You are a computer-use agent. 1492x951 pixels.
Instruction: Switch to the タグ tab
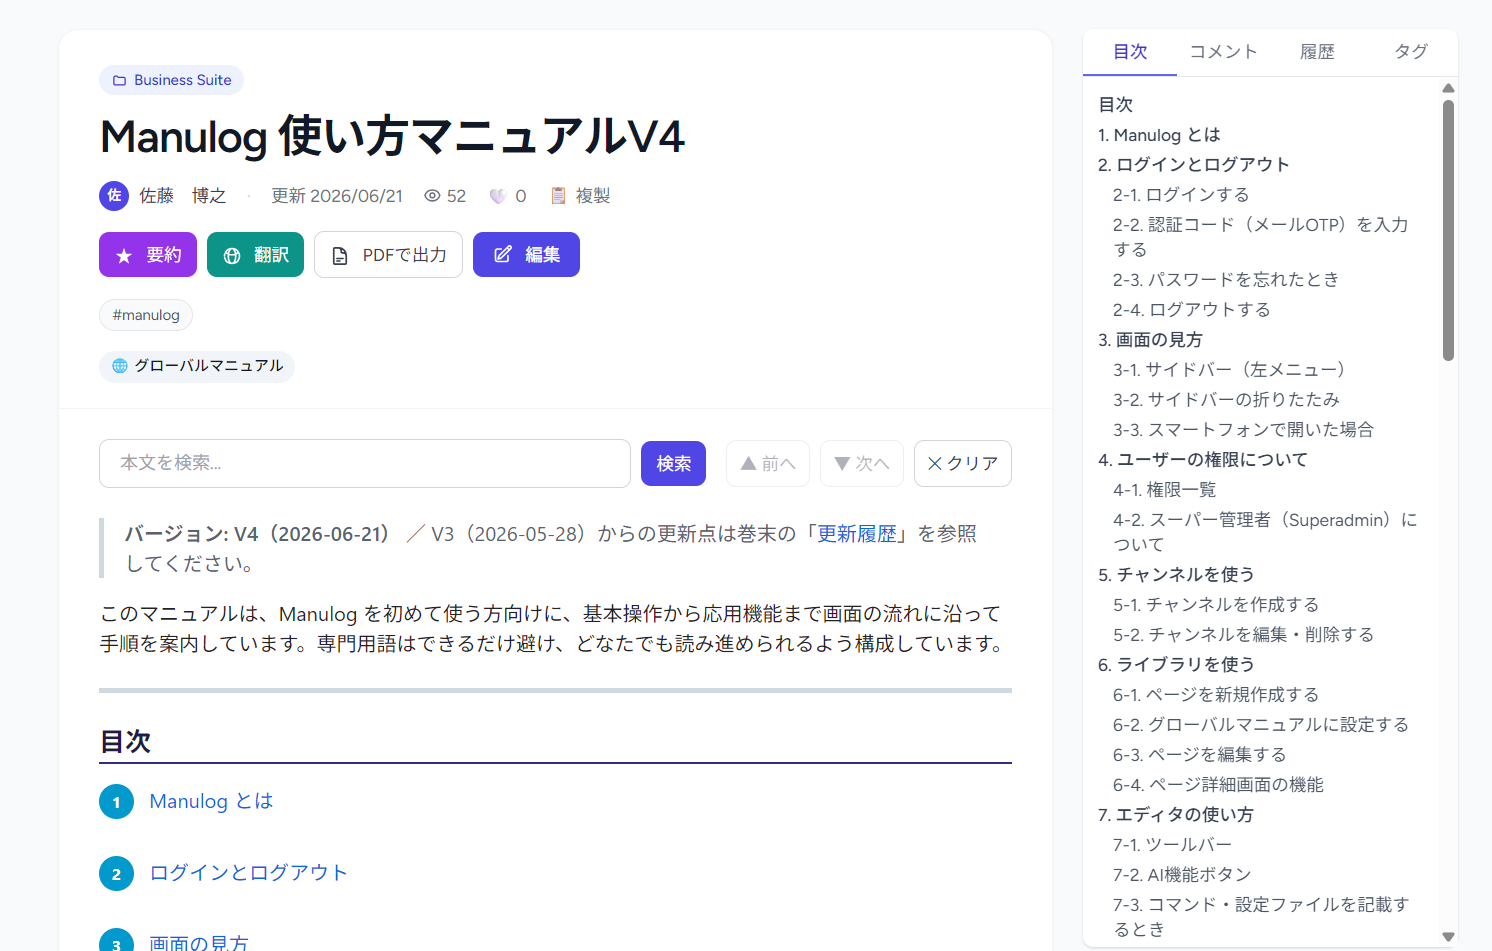pos(1411,52)
